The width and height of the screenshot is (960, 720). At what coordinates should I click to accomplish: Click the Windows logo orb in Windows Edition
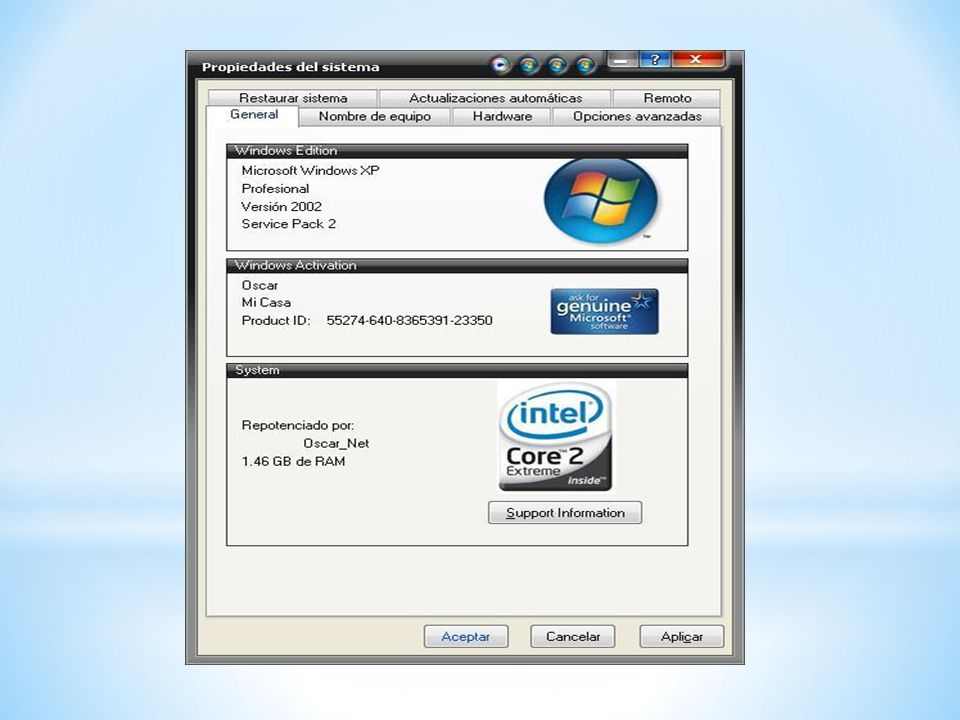[x=601, y=200]
